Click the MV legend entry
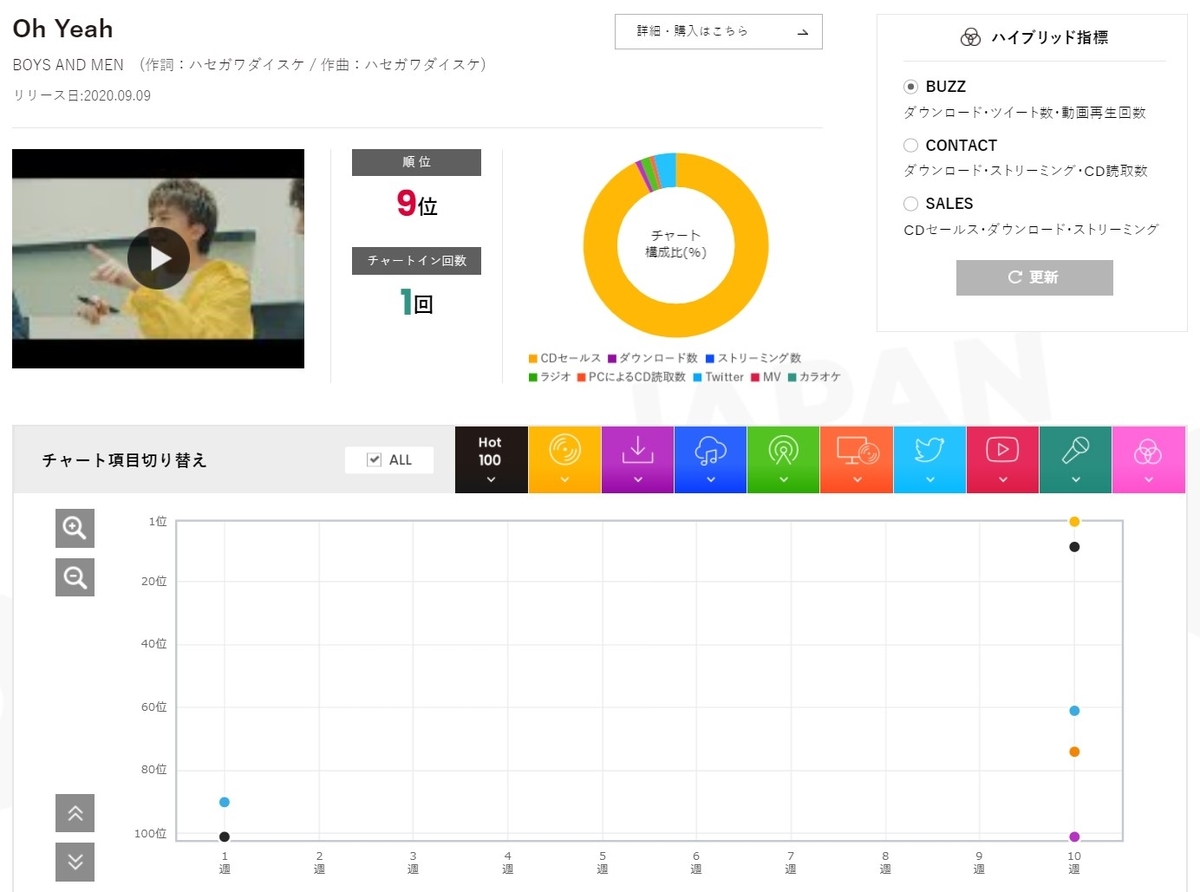This screenshot has height=892, width=1200. point(765,377)
